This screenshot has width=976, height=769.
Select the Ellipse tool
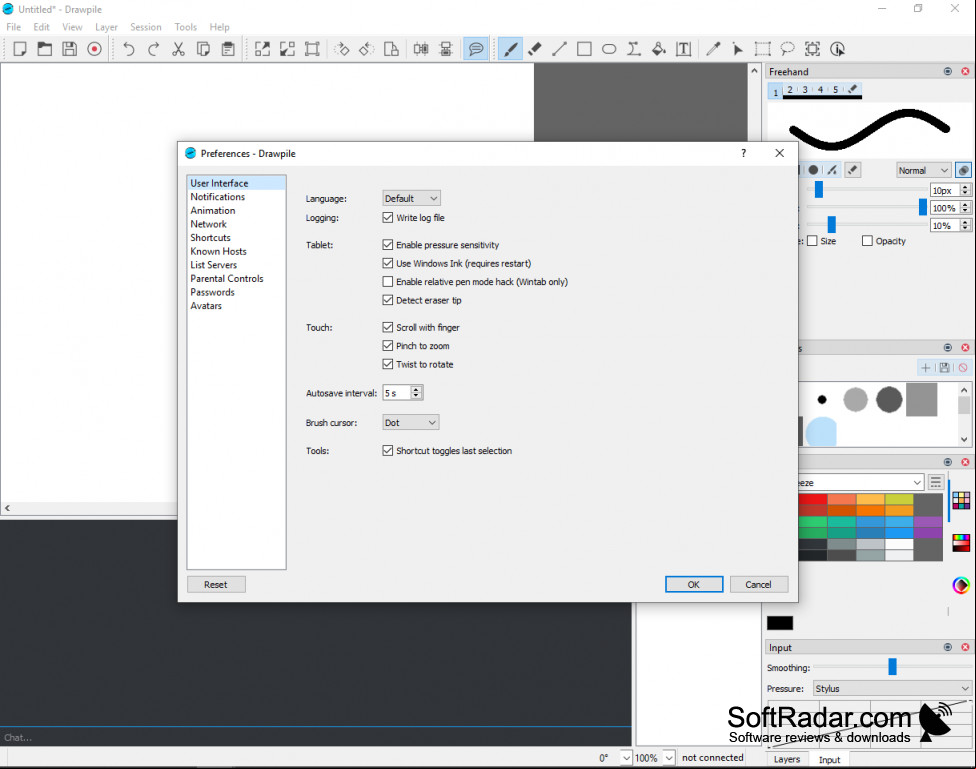point(609,49)
